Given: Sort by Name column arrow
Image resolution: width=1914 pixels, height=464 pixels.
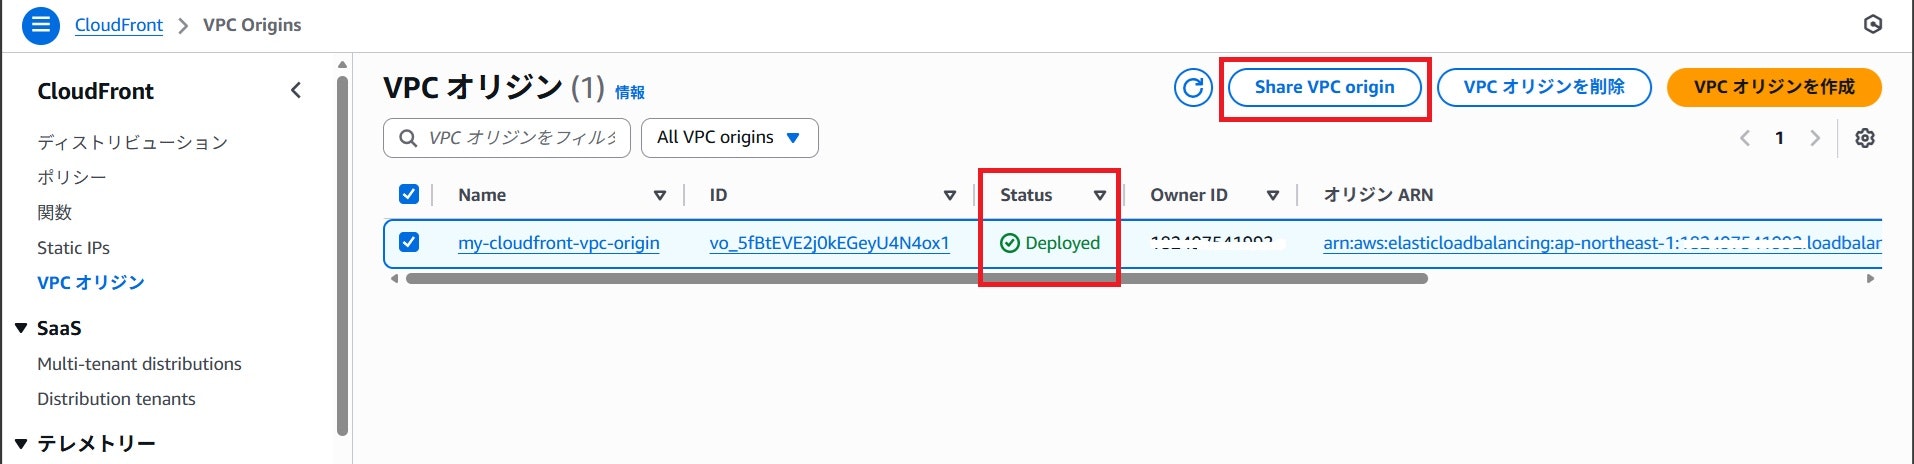Looking at the screenshot, I should click(x=660, y=195).
